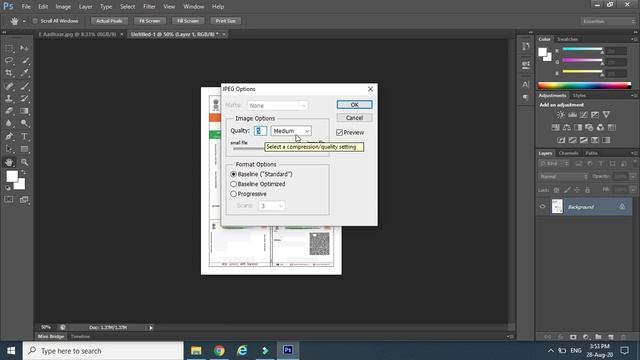Viewport: 640px width, 360px height.
Task: Select the Gradient tool
Action: click(24, 111)
